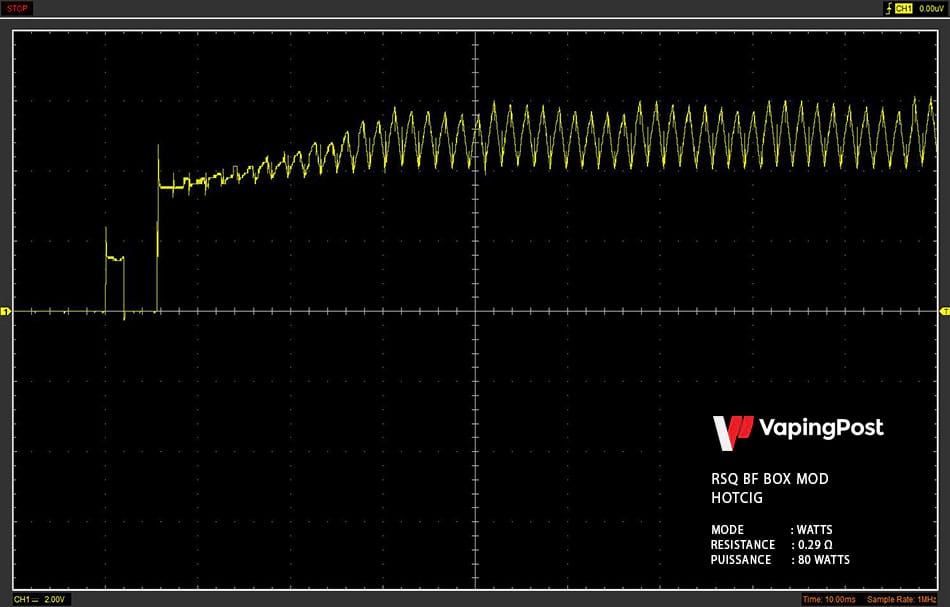Image resolution: width=950 pixels, height=607 pixels.
Task: Click the CH1 ground marker labeled 1
Action: click(5, 311)
